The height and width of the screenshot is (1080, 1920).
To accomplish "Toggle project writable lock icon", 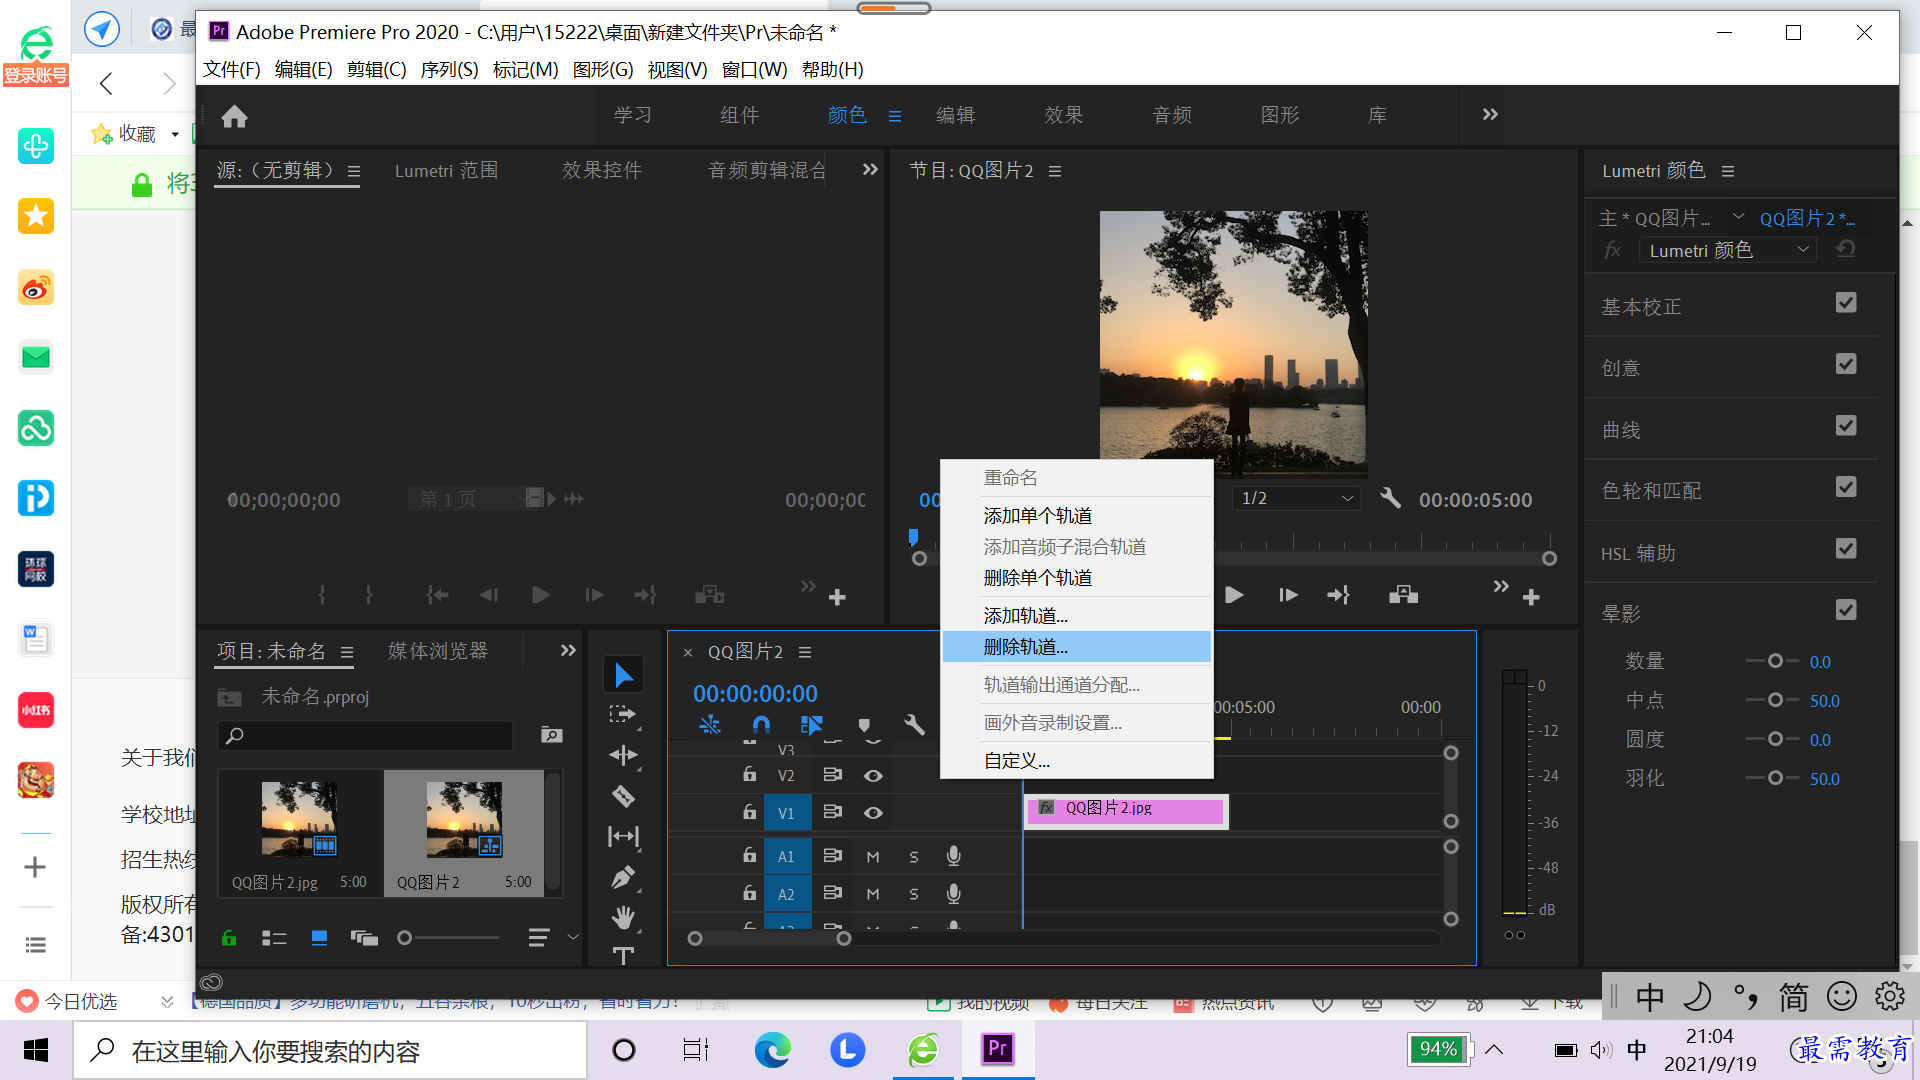I will [229, 938].
